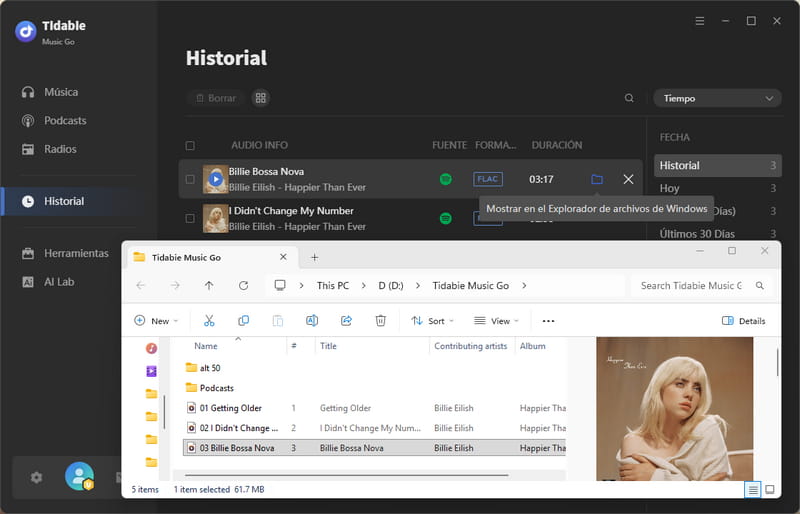Click the Delete trash icon in Explorer
The width and height of the screenshot is (800, 514).
(380, 321)
